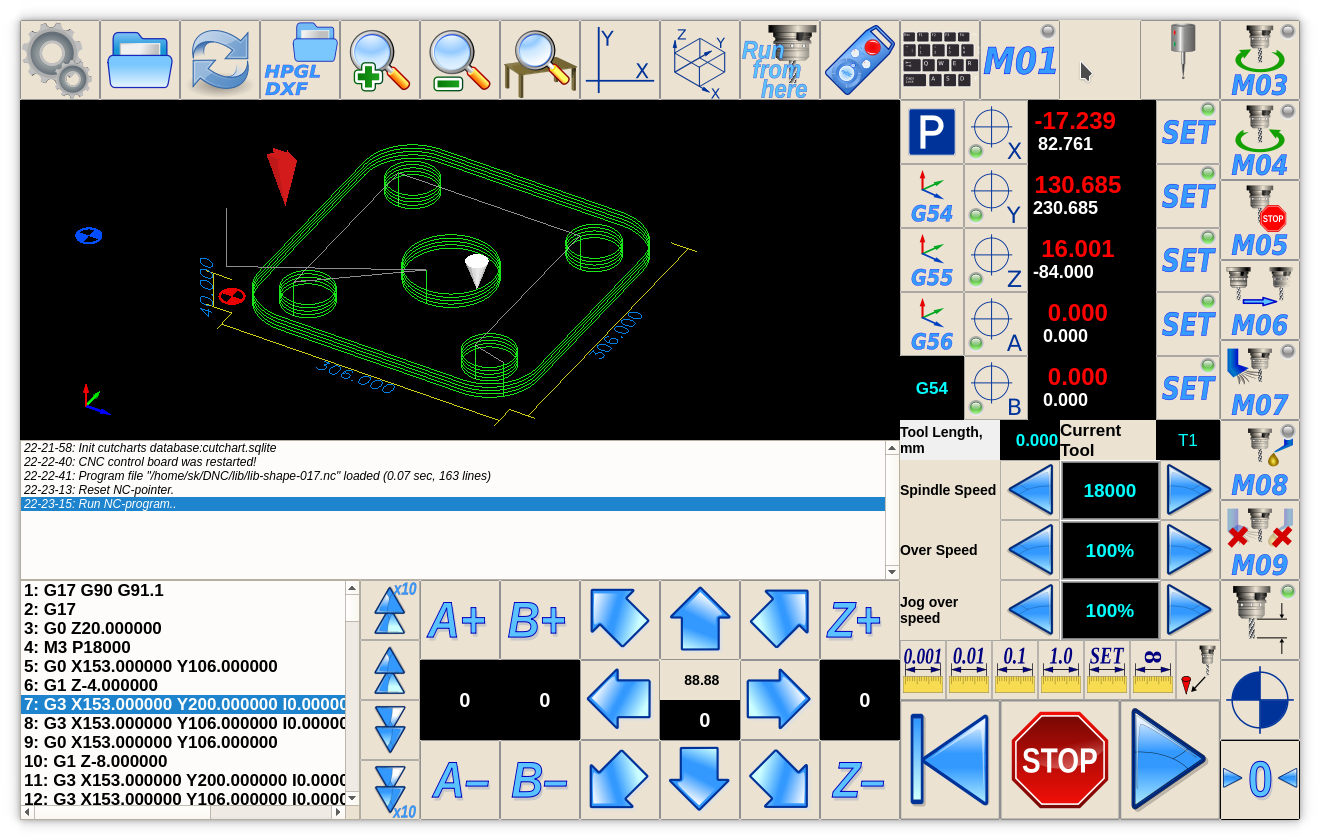The image size is (1320, 840).
Task: Import an HPGL DXF file
Action: tap(300, 60)
